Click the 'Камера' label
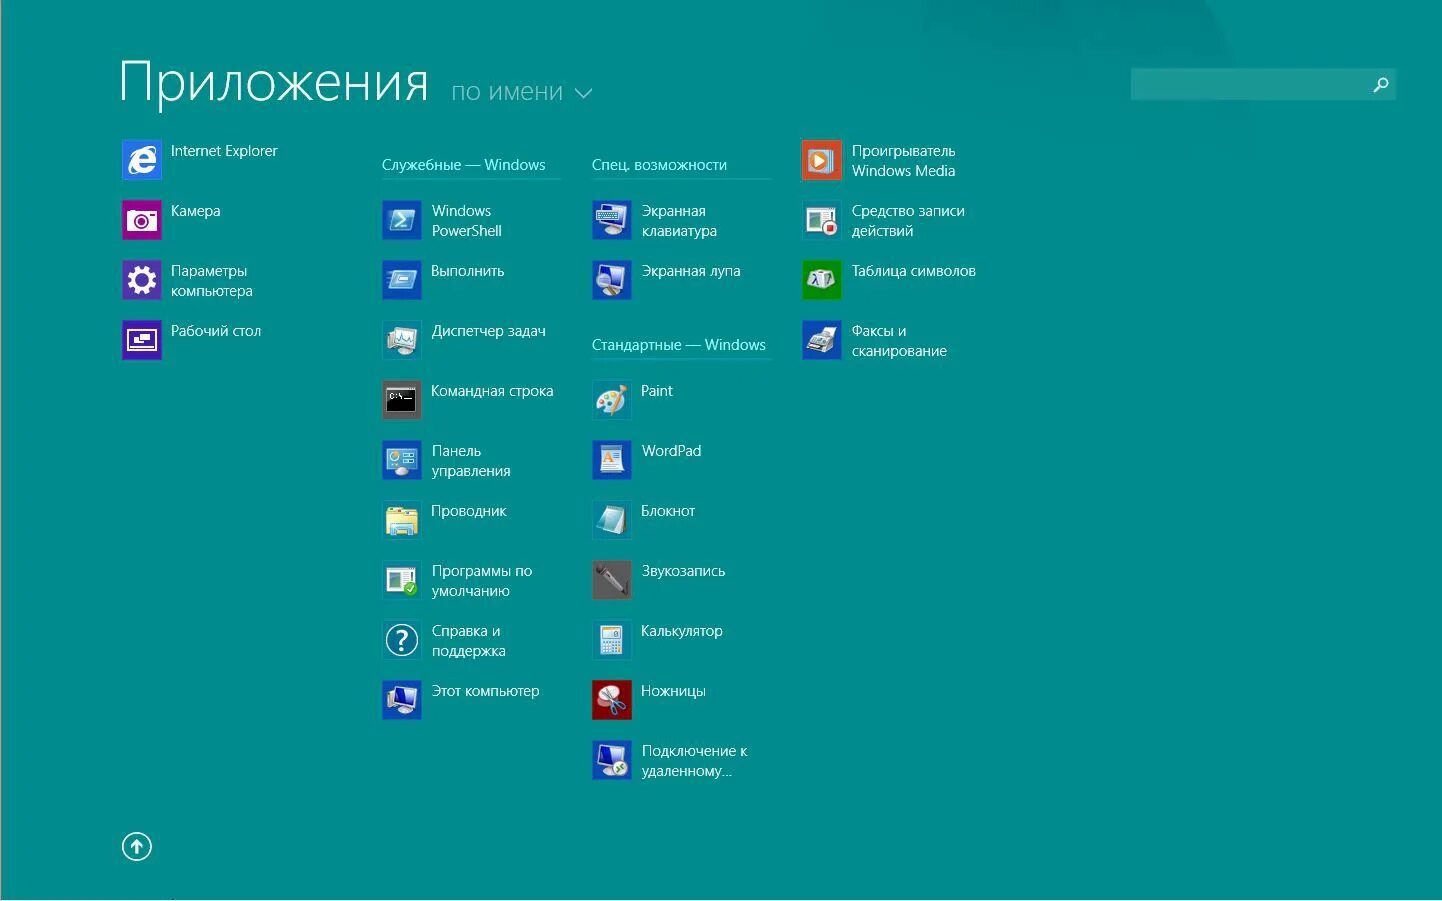1442x901 pixels. point(196,211)
